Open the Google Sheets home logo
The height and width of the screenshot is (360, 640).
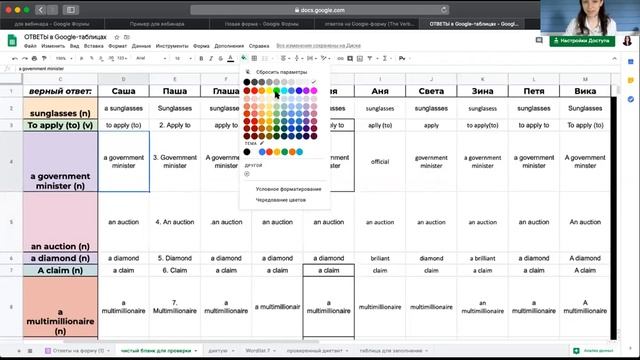(x=12, y=40)
